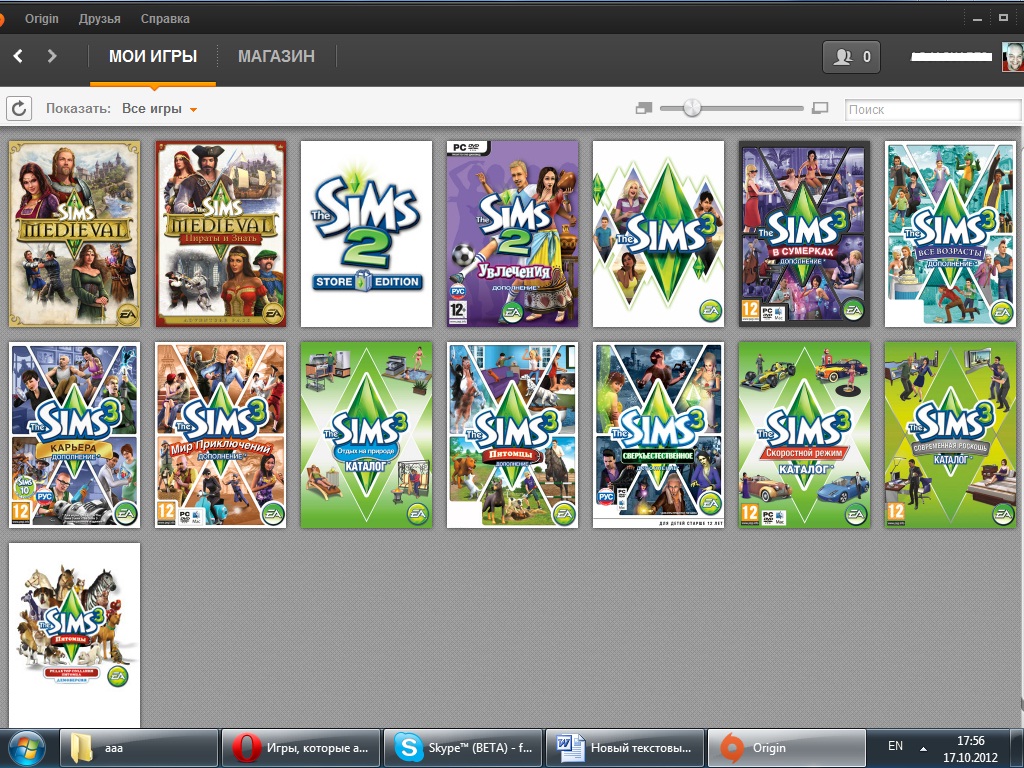Select Sims 3 Все возрасты cover
Screen dimensions: 1024x768
point(950,234)
